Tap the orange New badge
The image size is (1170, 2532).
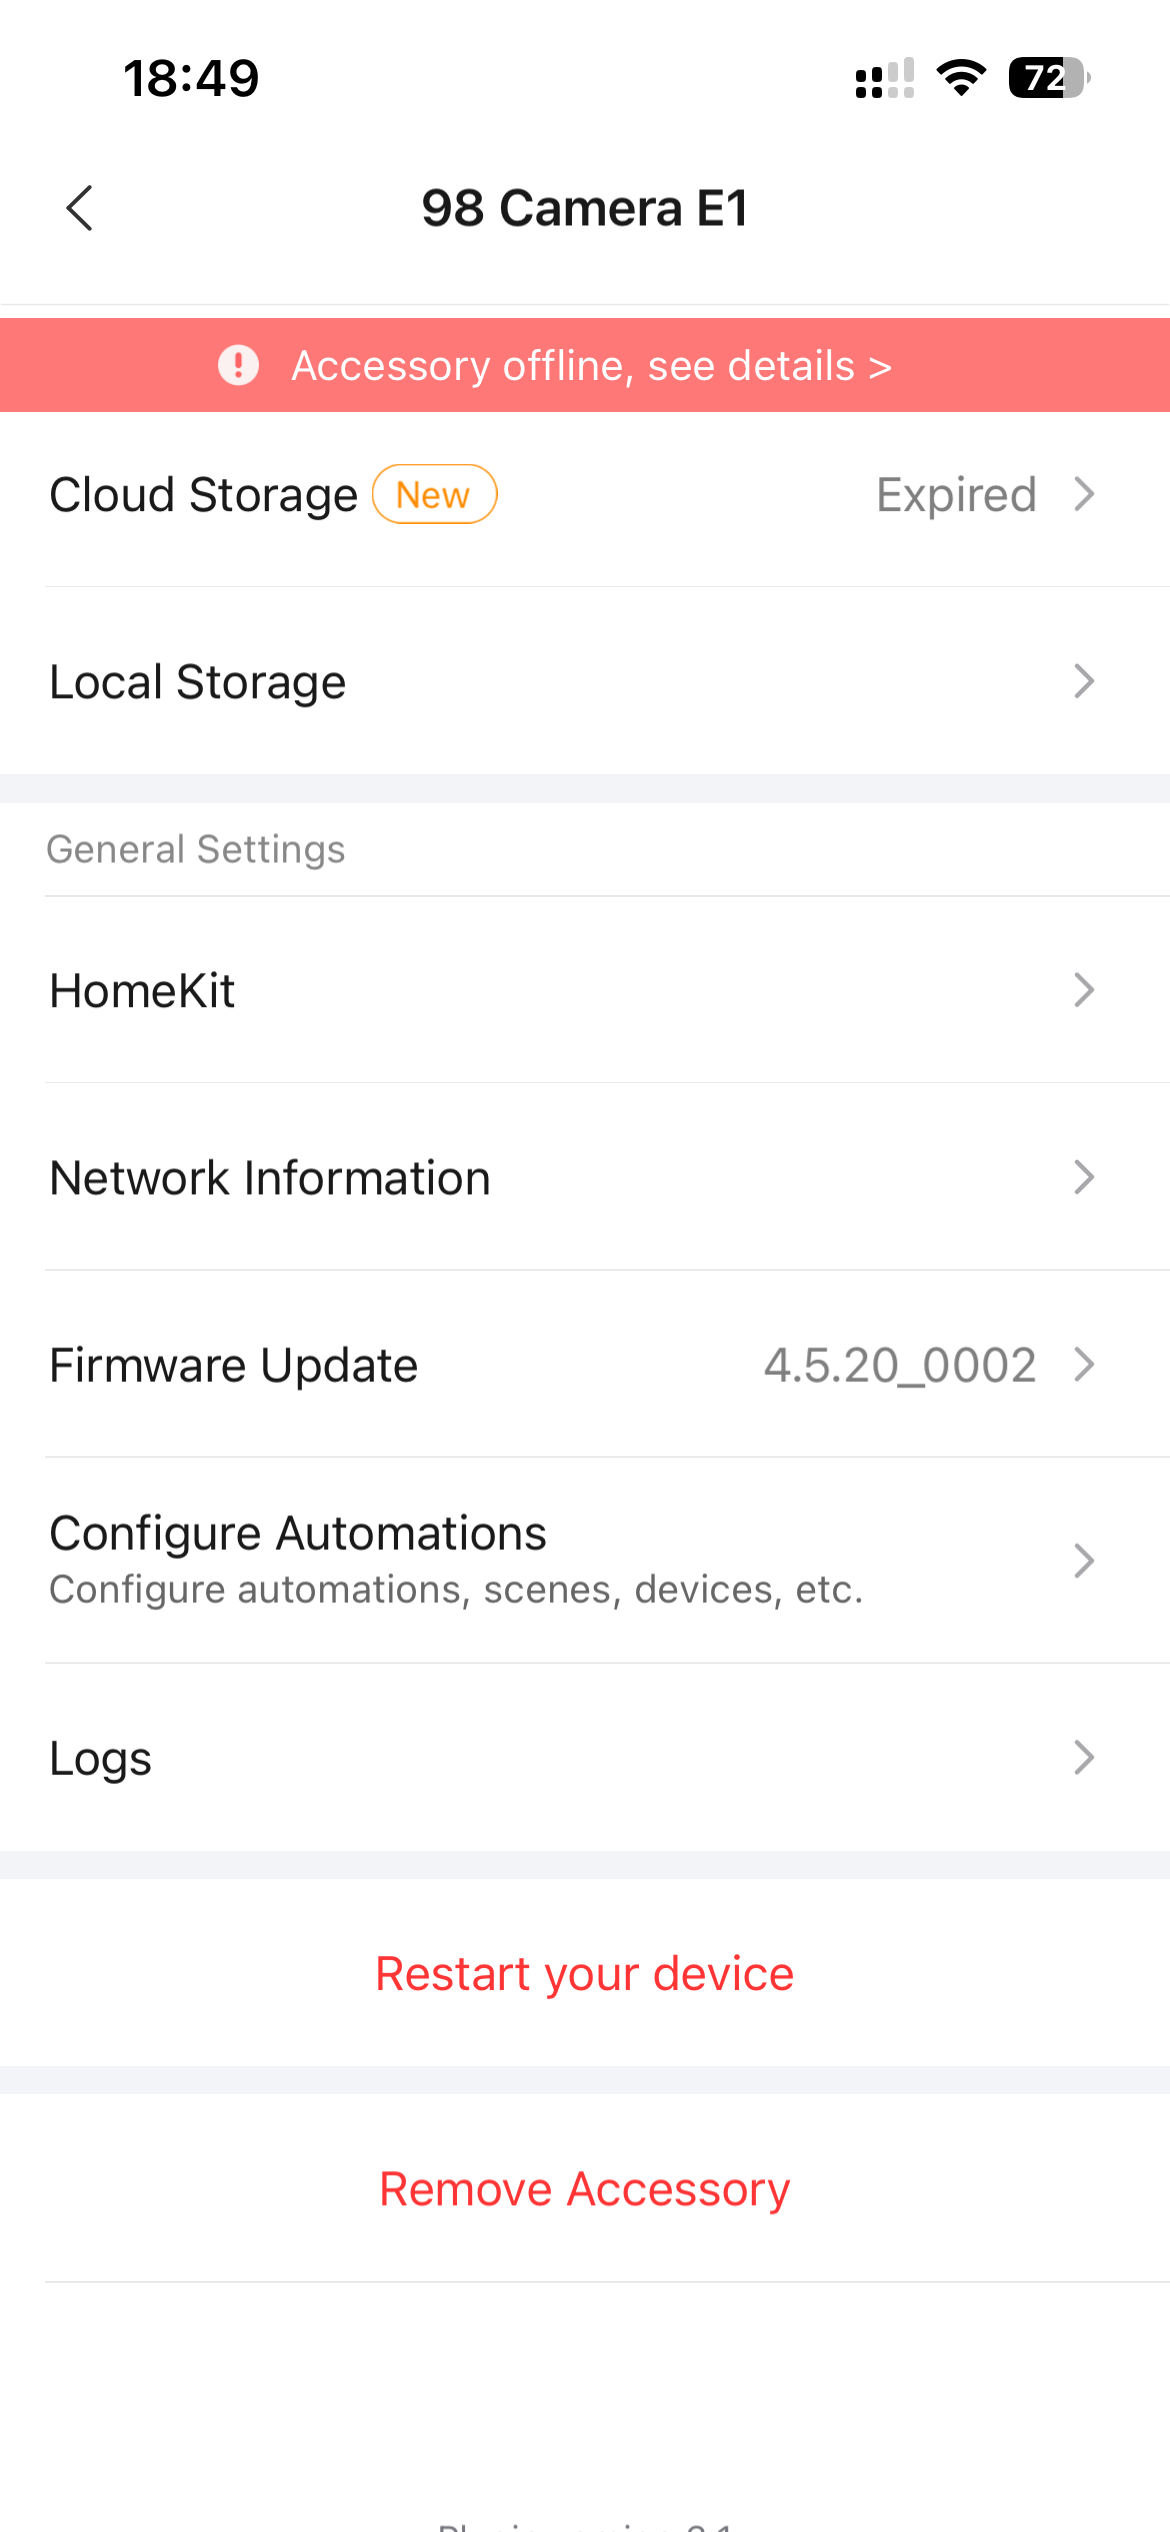[x=434, y=494]
